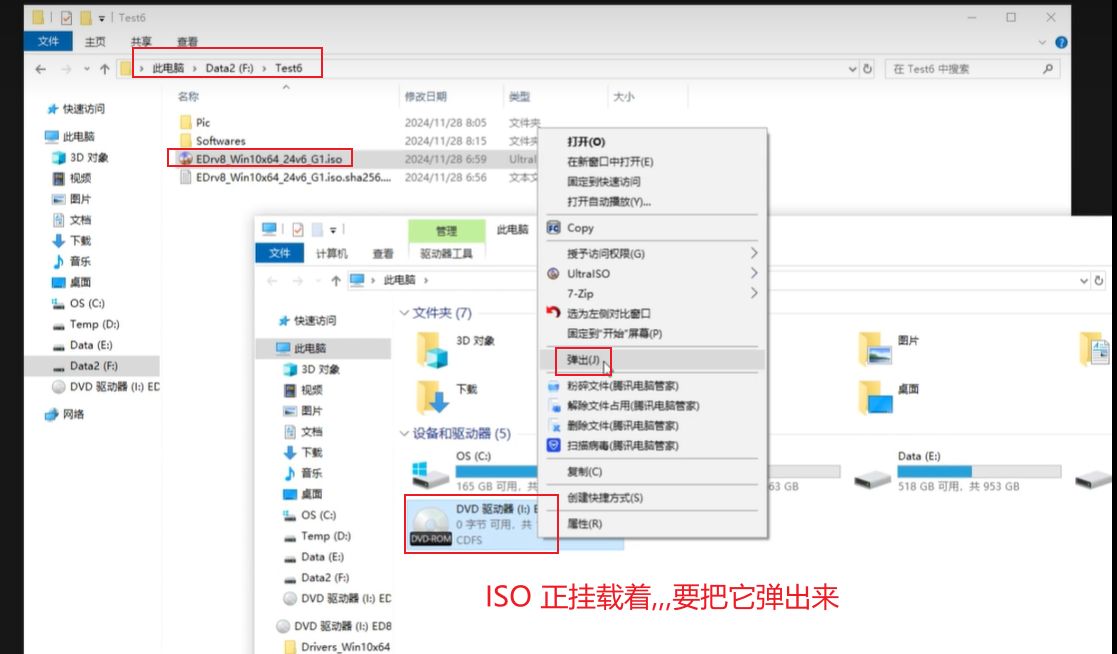Click the help question mark icon
Image resolution: width=1117 pixels, height=654 pixels.
(x=1061, y=42)
